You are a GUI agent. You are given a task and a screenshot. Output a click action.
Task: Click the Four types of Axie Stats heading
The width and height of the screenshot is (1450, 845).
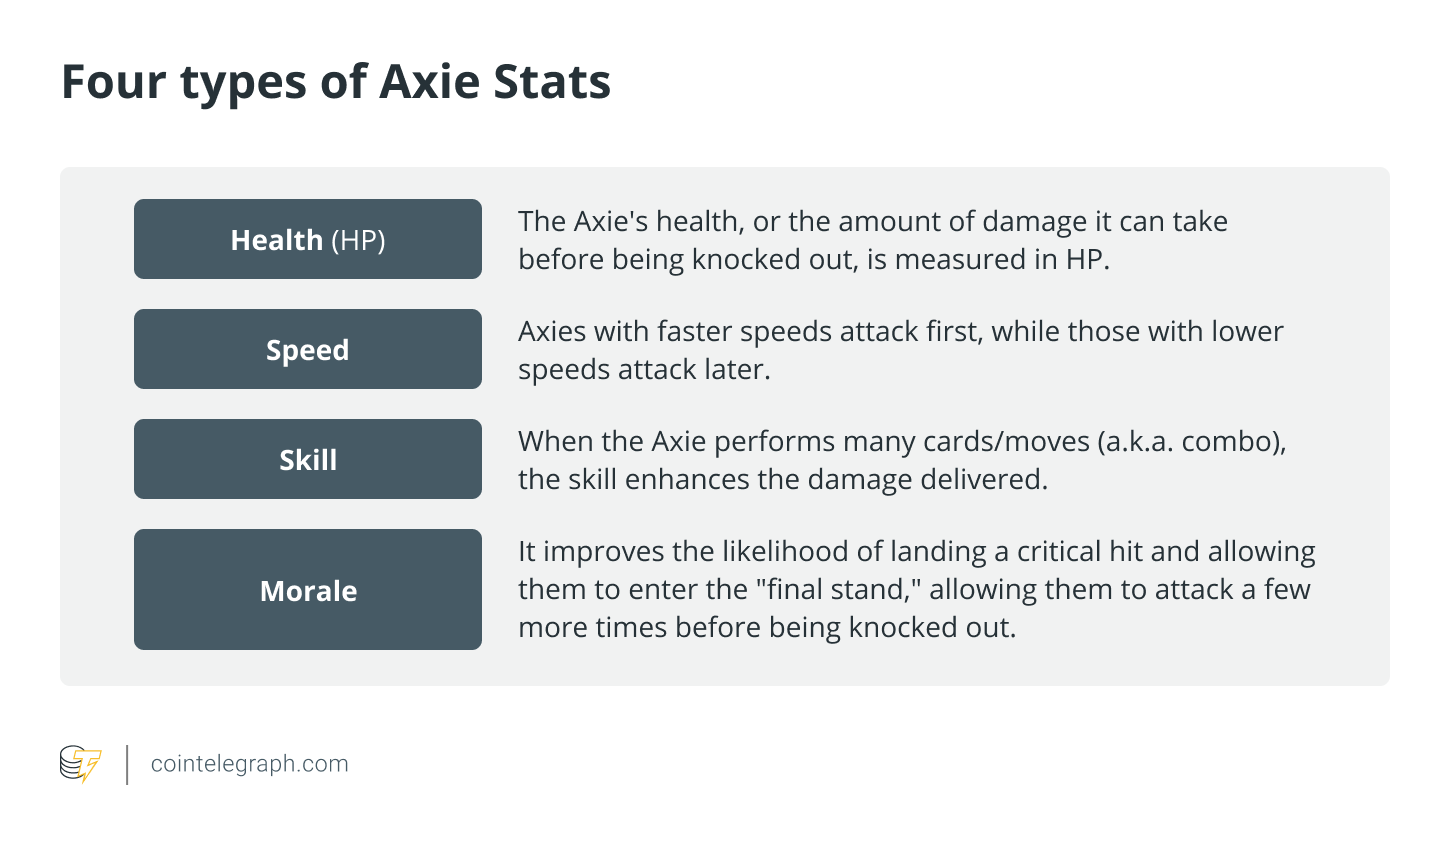click(336, 82)
